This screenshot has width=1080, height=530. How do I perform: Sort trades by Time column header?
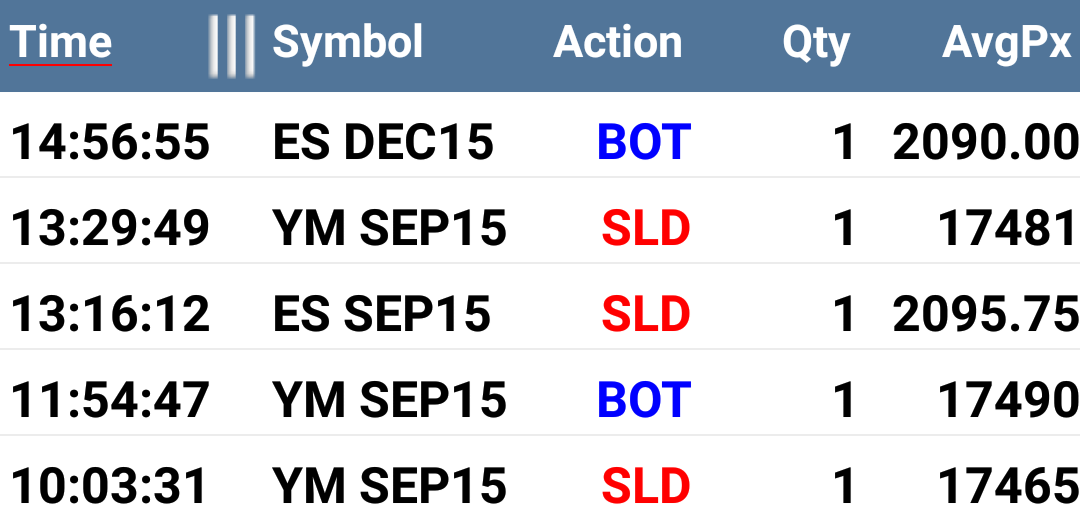click(x=61, y=43)
